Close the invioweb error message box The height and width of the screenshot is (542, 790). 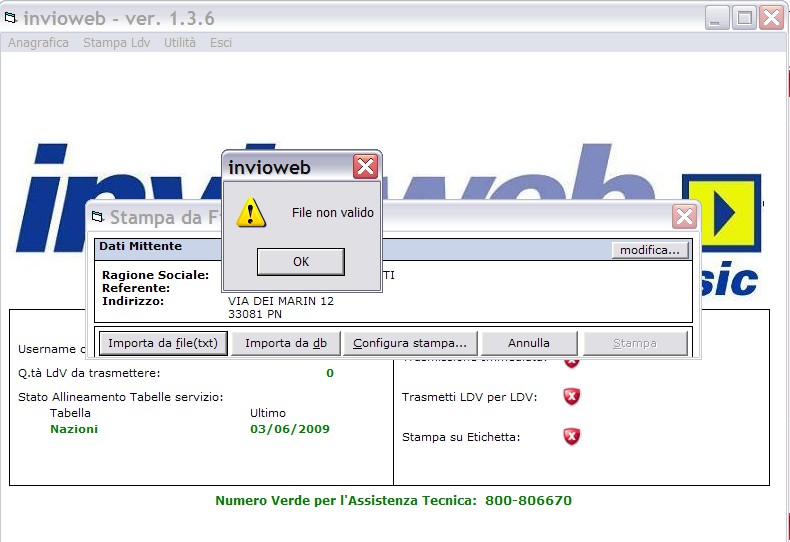(x=365, y=167)
